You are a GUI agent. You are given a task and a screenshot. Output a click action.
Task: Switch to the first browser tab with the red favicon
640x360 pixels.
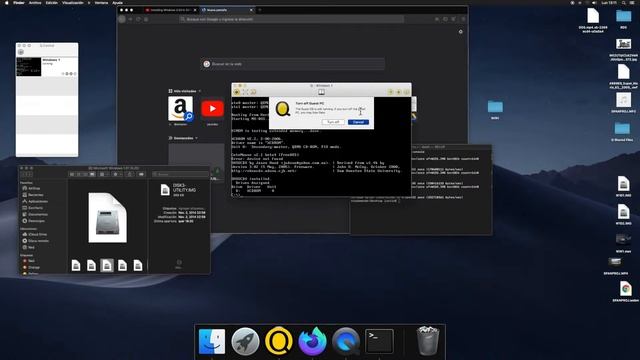(170, 10)
